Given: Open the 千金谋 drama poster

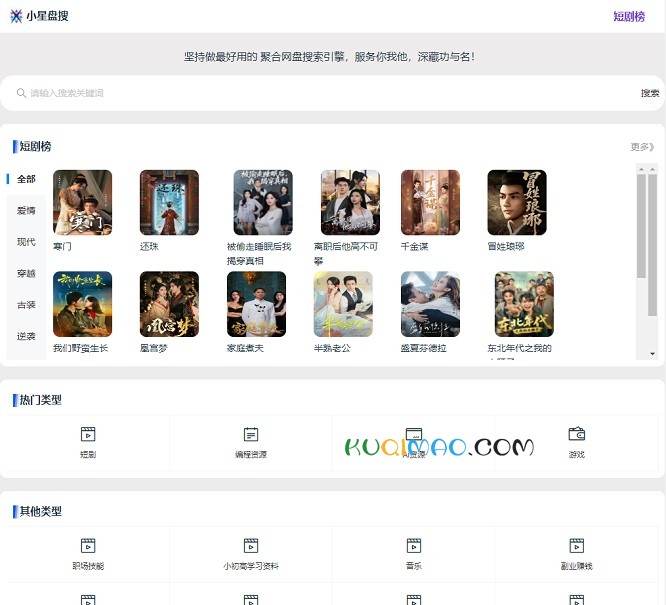Looking at the screenshot, I should click(x=430, y=203).
